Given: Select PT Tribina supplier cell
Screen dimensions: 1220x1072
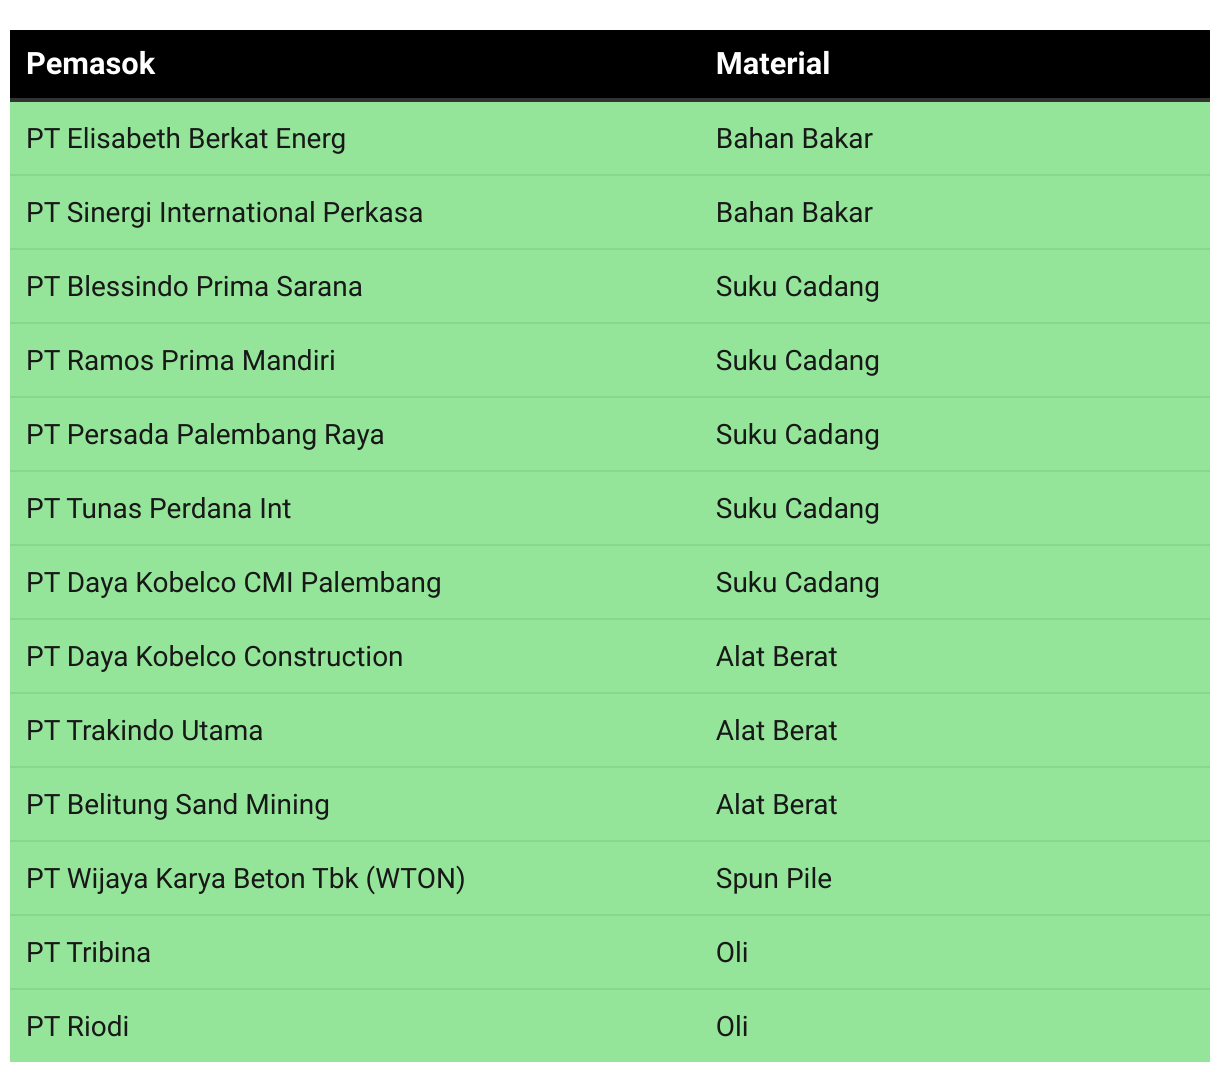Looking at the screenshot, I should (x=89, y=952).
